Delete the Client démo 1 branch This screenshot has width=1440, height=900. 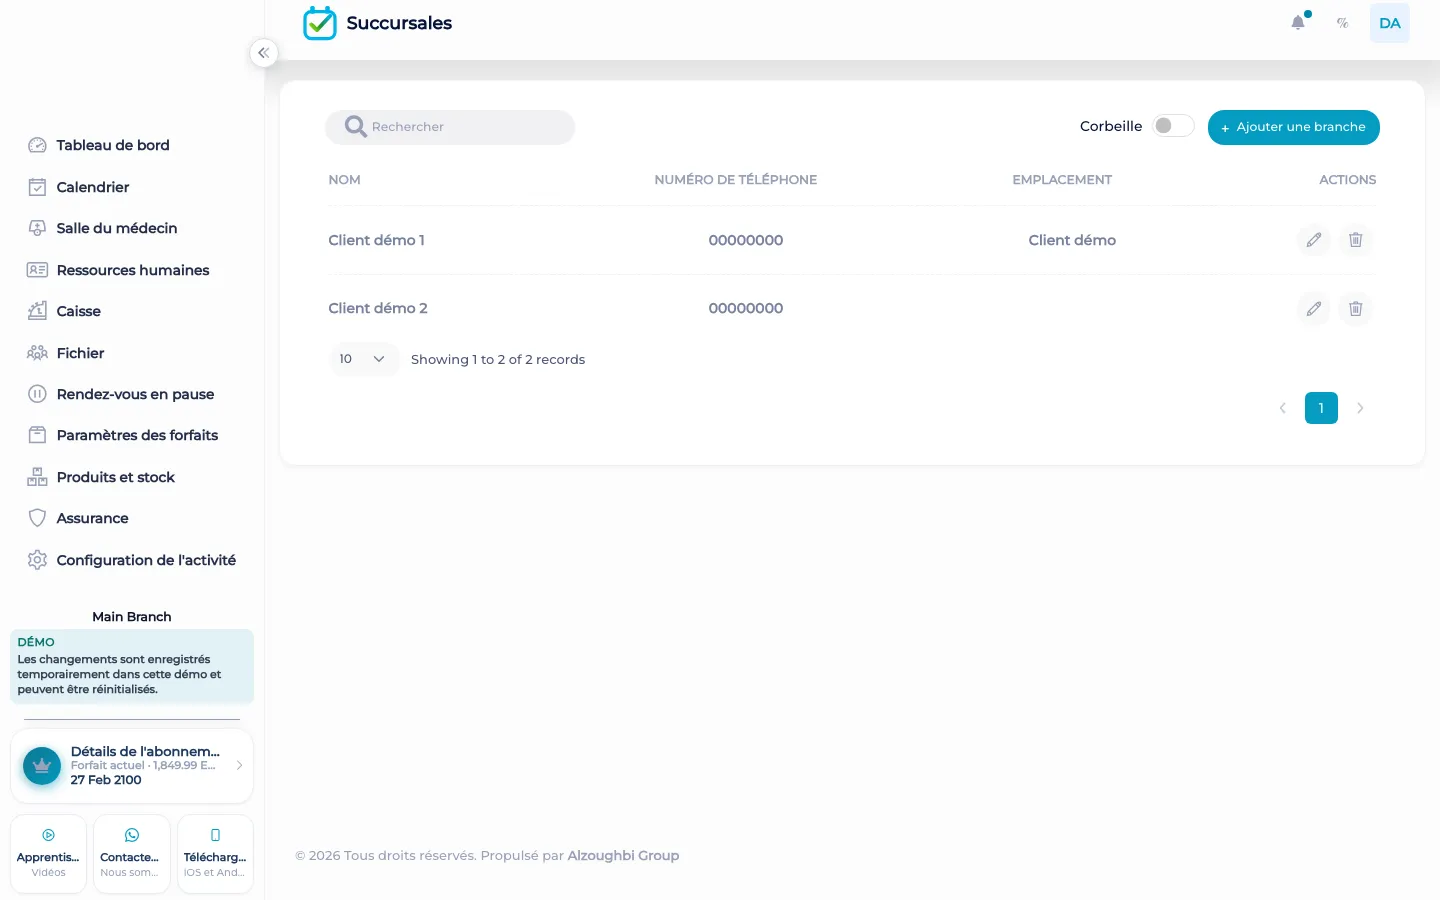[x=1355, y=240]
